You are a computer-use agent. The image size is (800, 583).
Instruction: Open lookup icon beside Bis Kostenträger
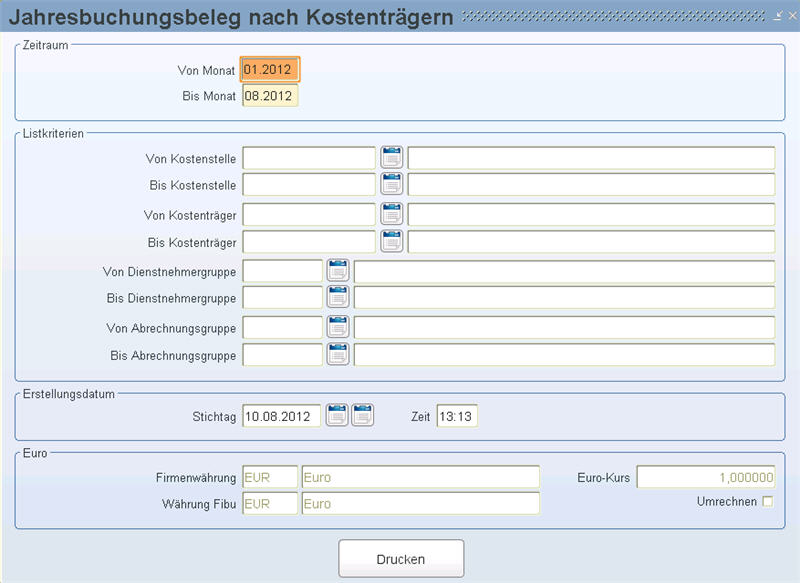click(x=391, y=242)
